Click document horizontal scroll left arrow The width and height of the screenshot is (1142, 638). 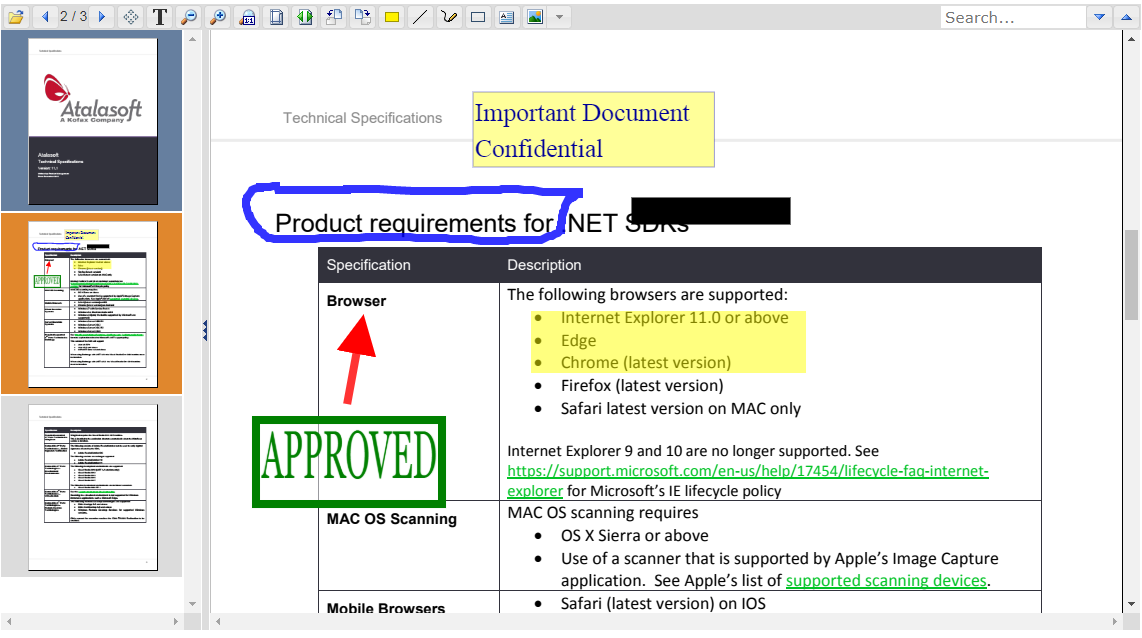[218, 621]
